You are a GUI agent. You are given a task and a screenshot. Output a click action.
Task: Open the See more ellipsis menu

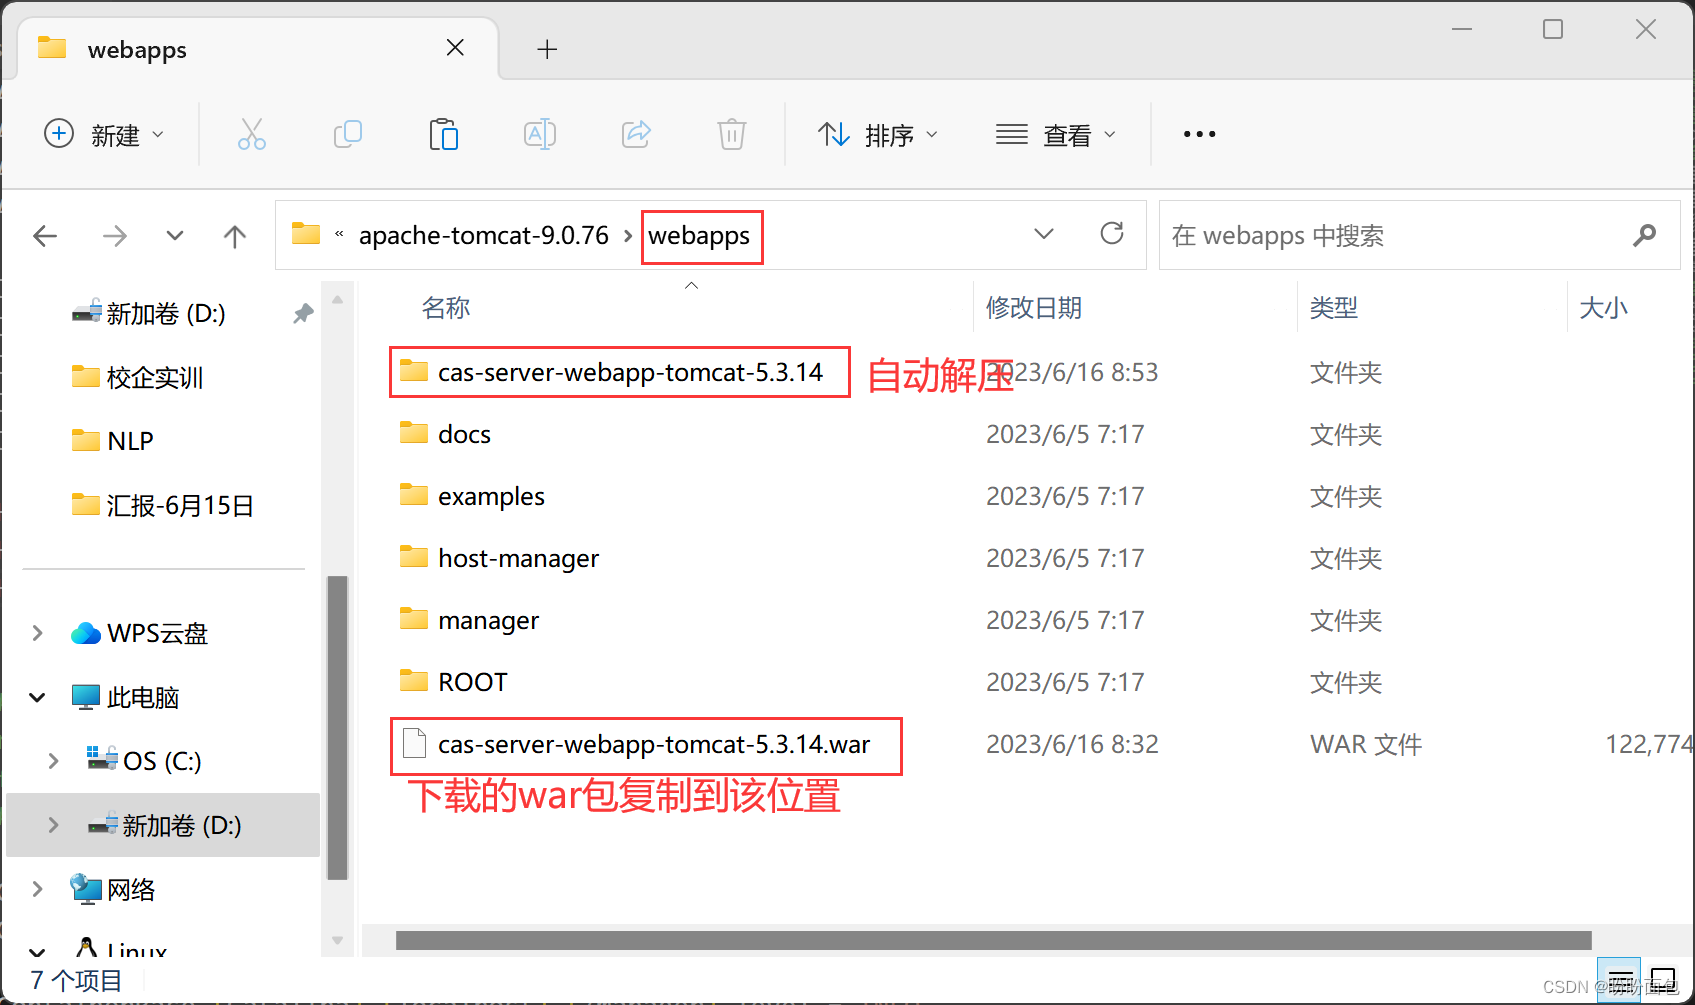1199,134
